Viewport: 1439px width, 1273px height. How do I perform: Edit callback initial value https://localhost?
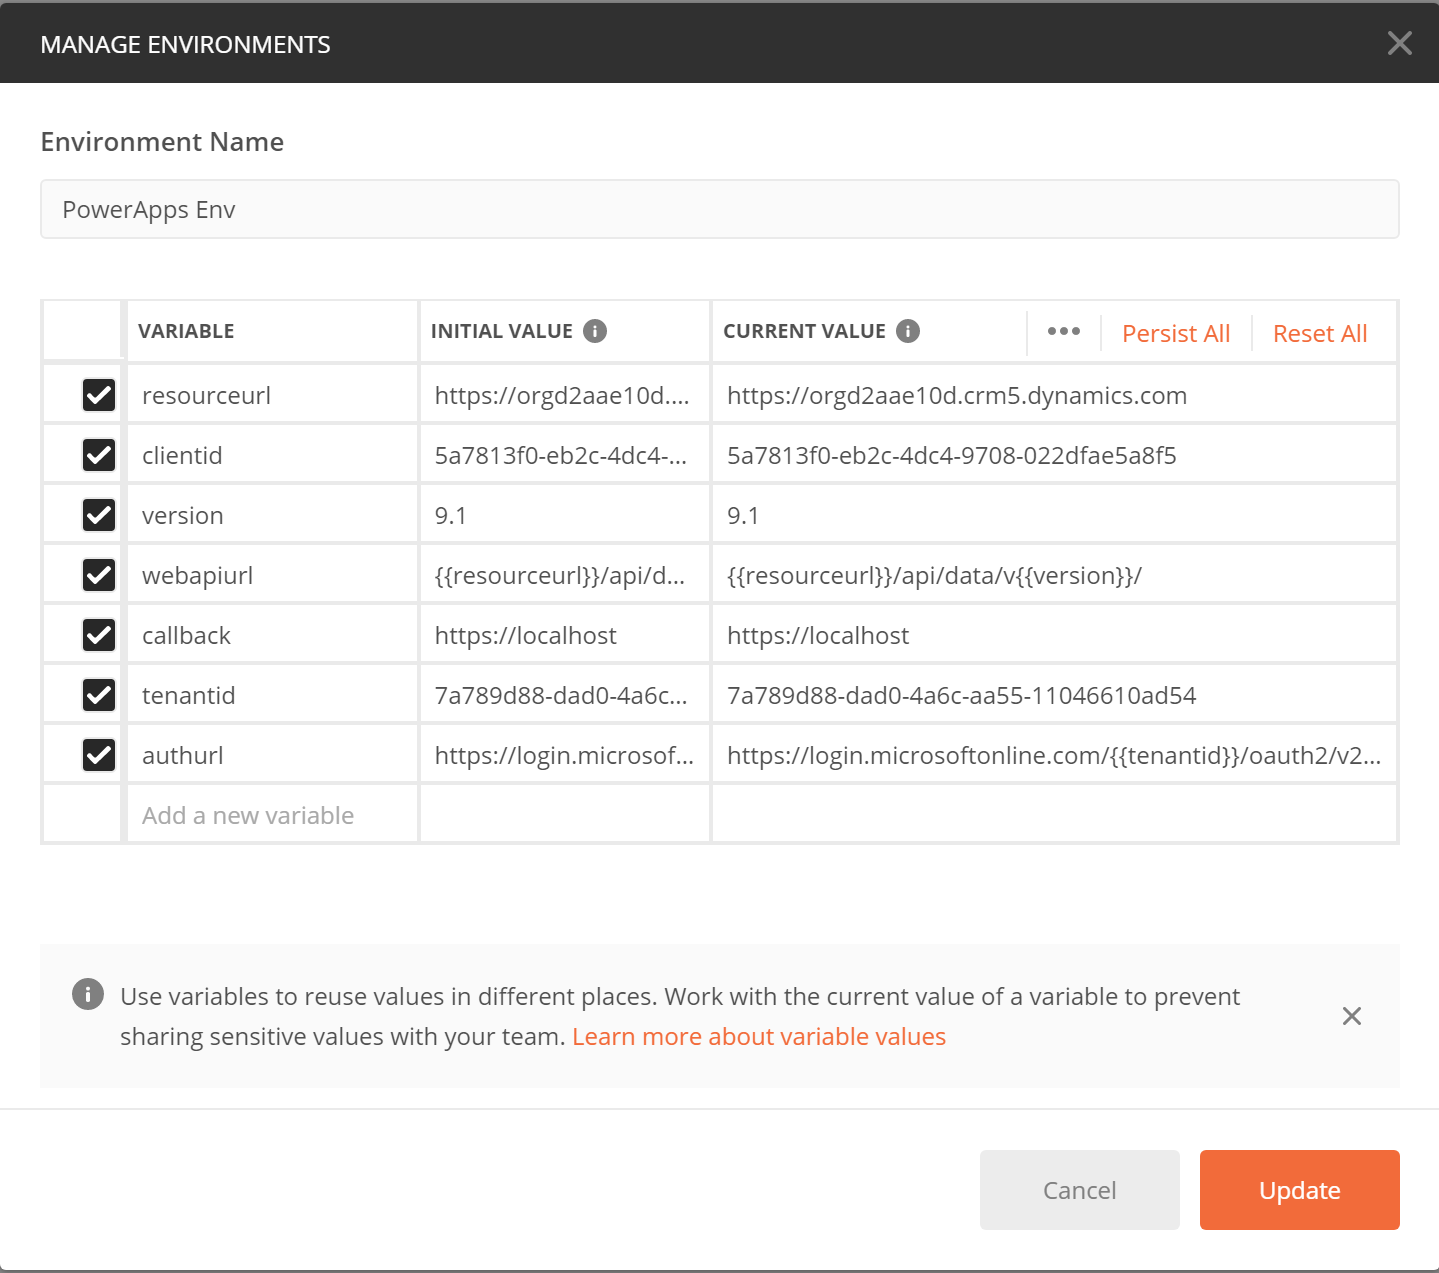click(x=565, y=635)
